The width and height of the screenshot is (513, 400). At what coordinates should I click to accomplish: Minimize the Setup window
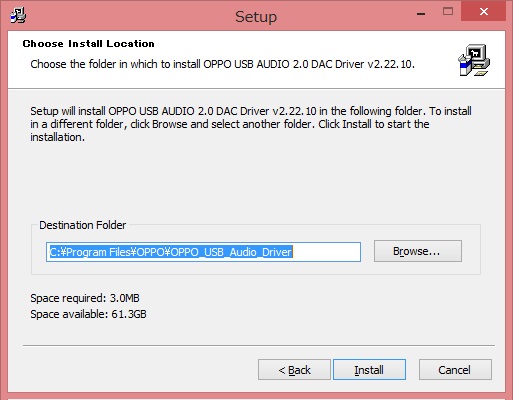(421, 14)
